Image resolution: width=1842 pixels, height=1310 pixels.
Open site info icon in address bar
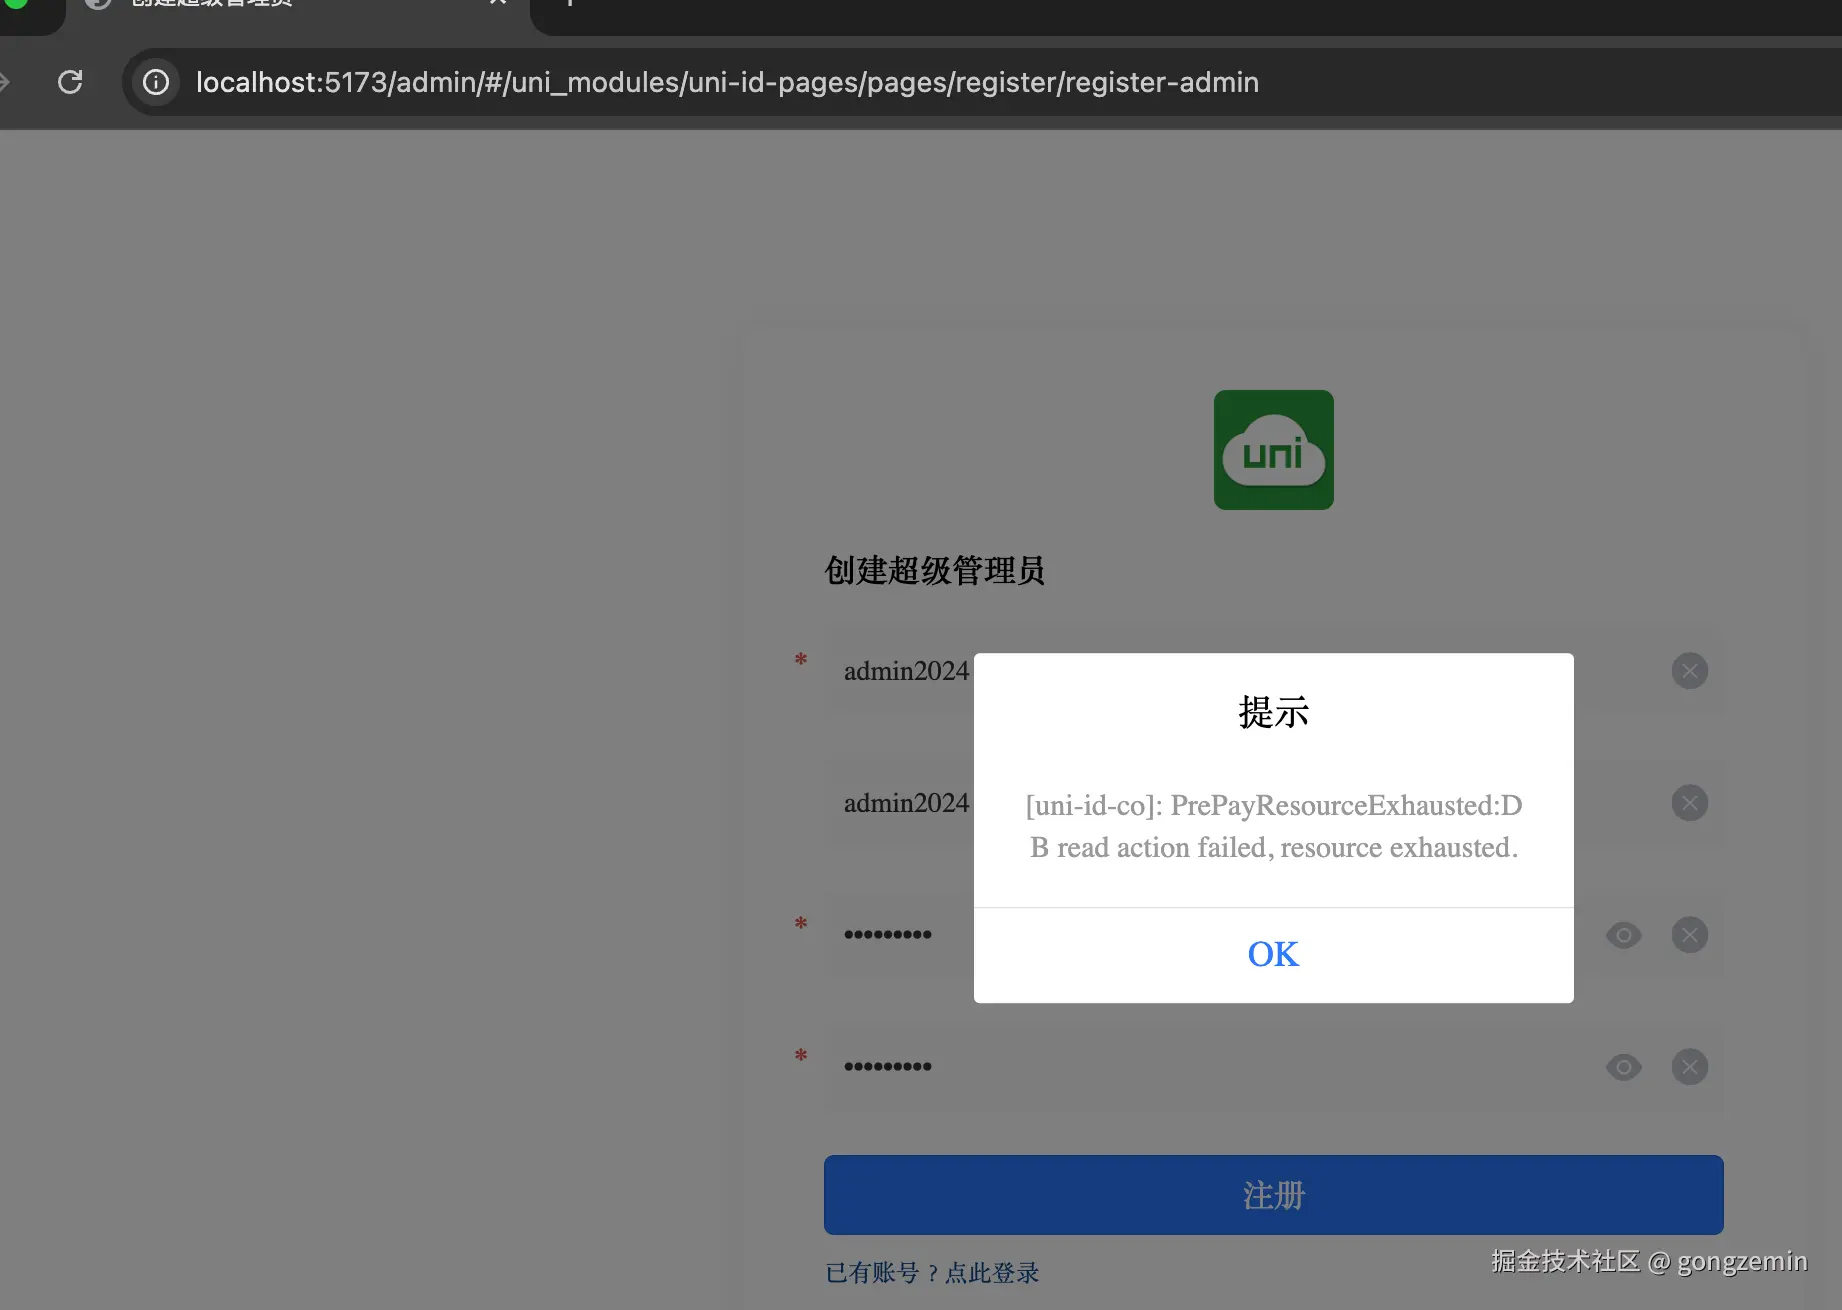[x=156, y=82]
